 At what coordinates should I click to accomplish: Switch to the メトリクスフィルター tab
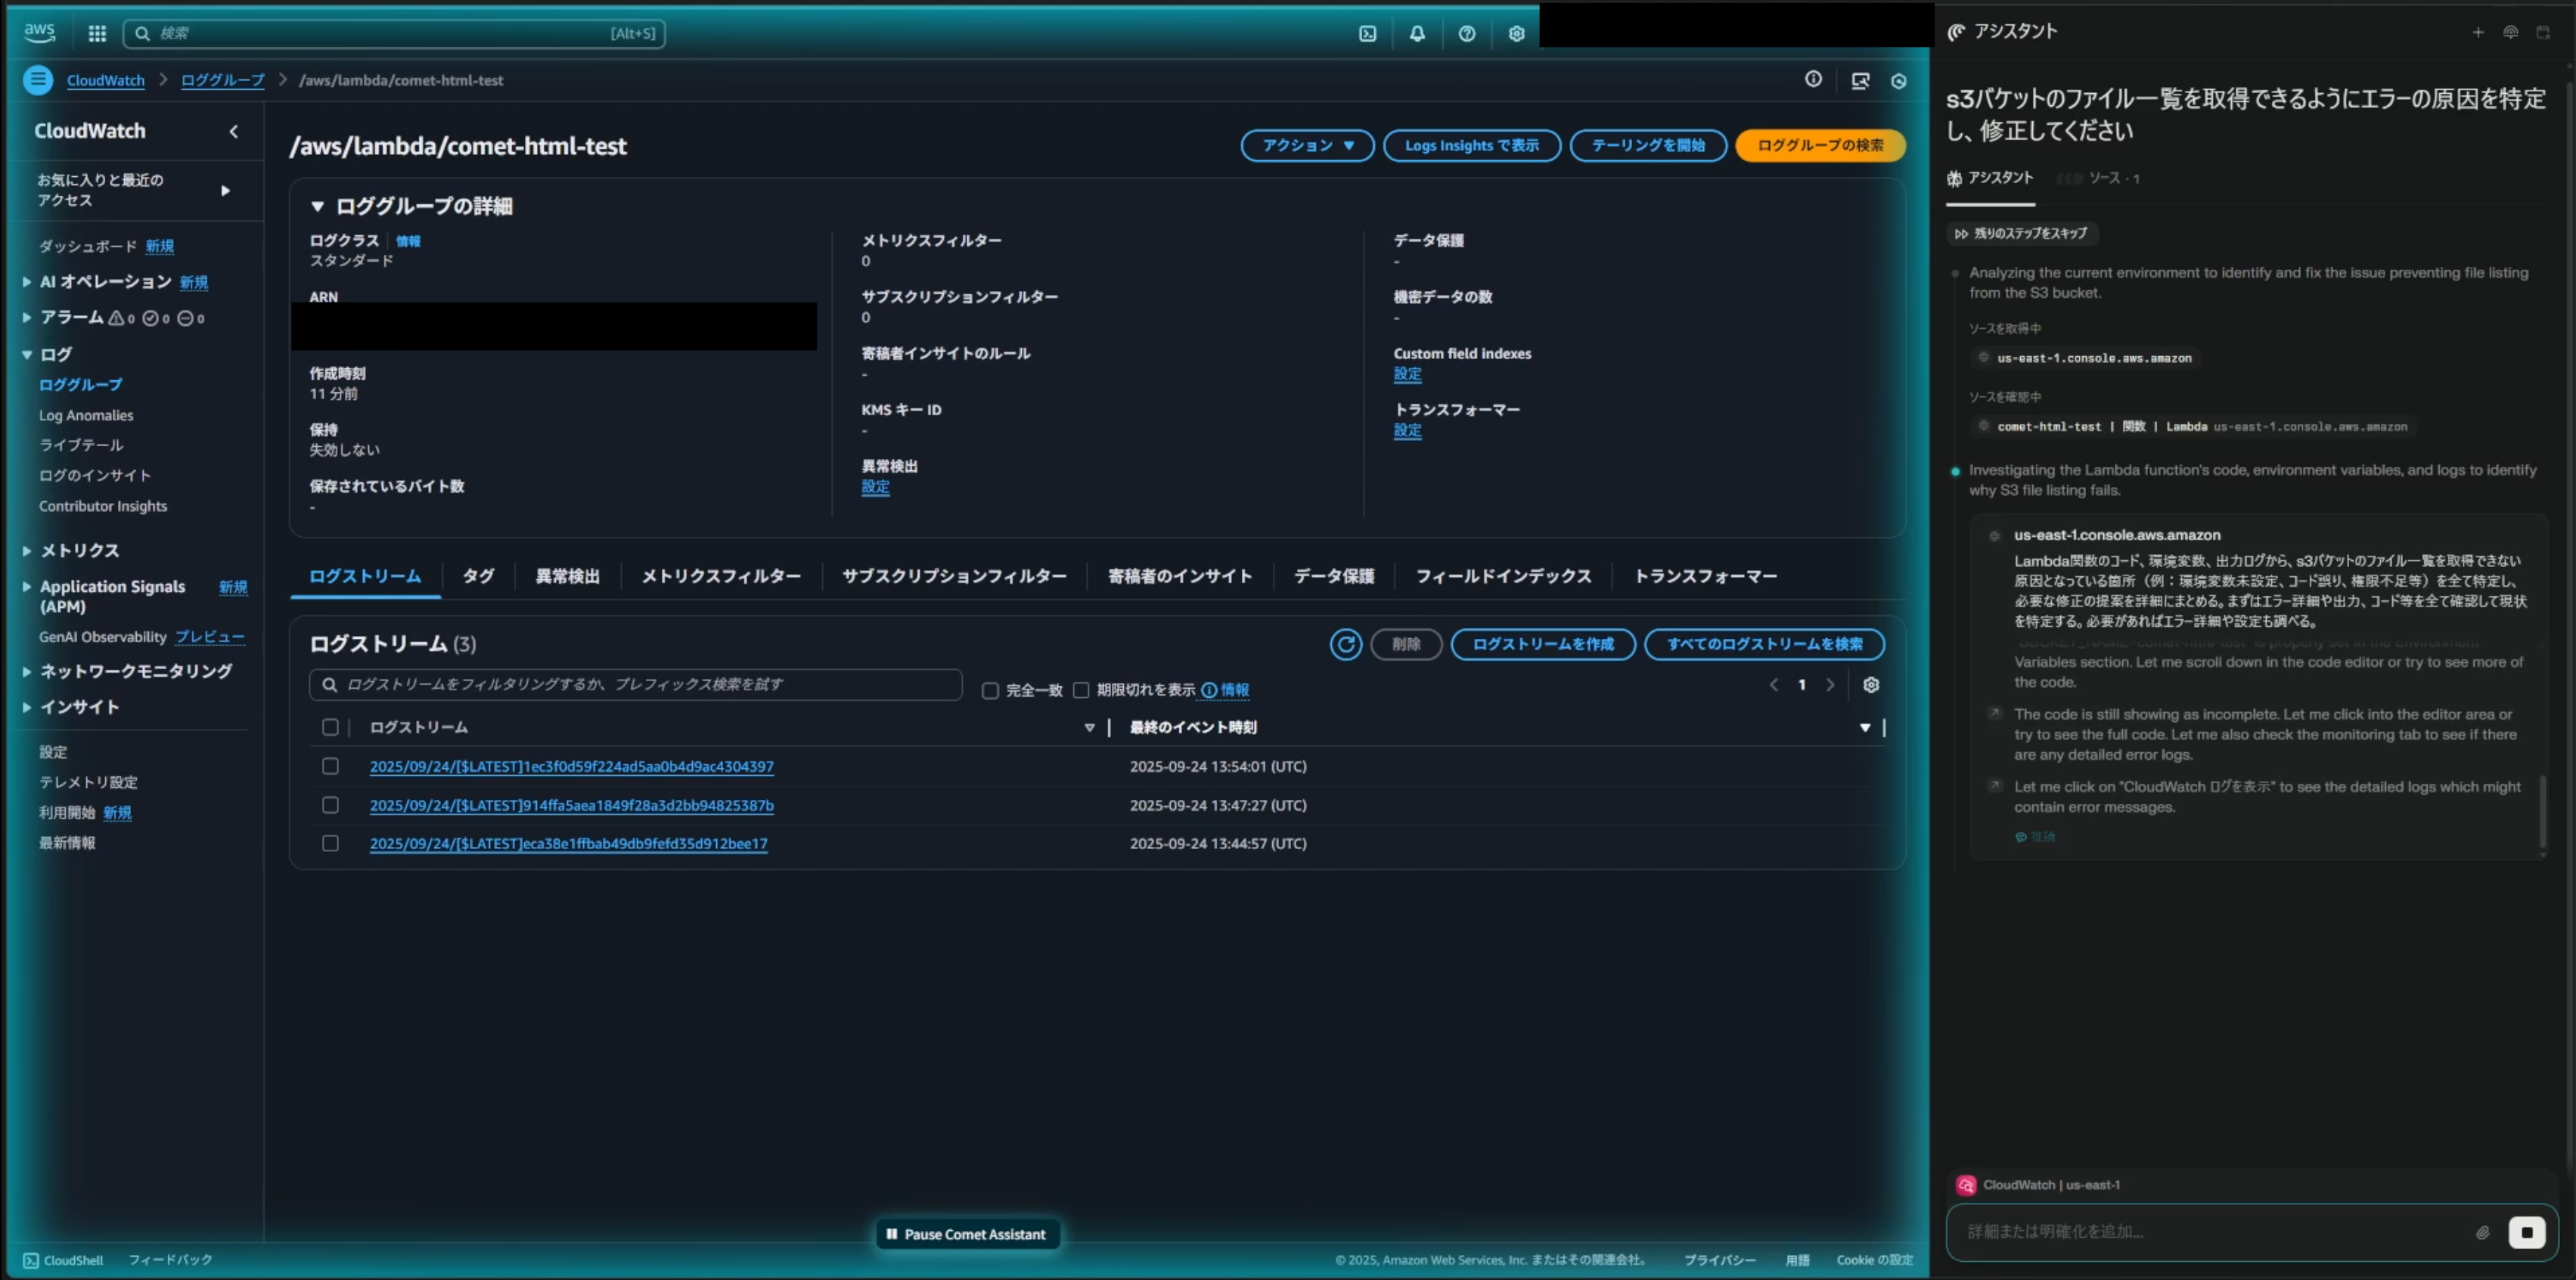[720, 576]
